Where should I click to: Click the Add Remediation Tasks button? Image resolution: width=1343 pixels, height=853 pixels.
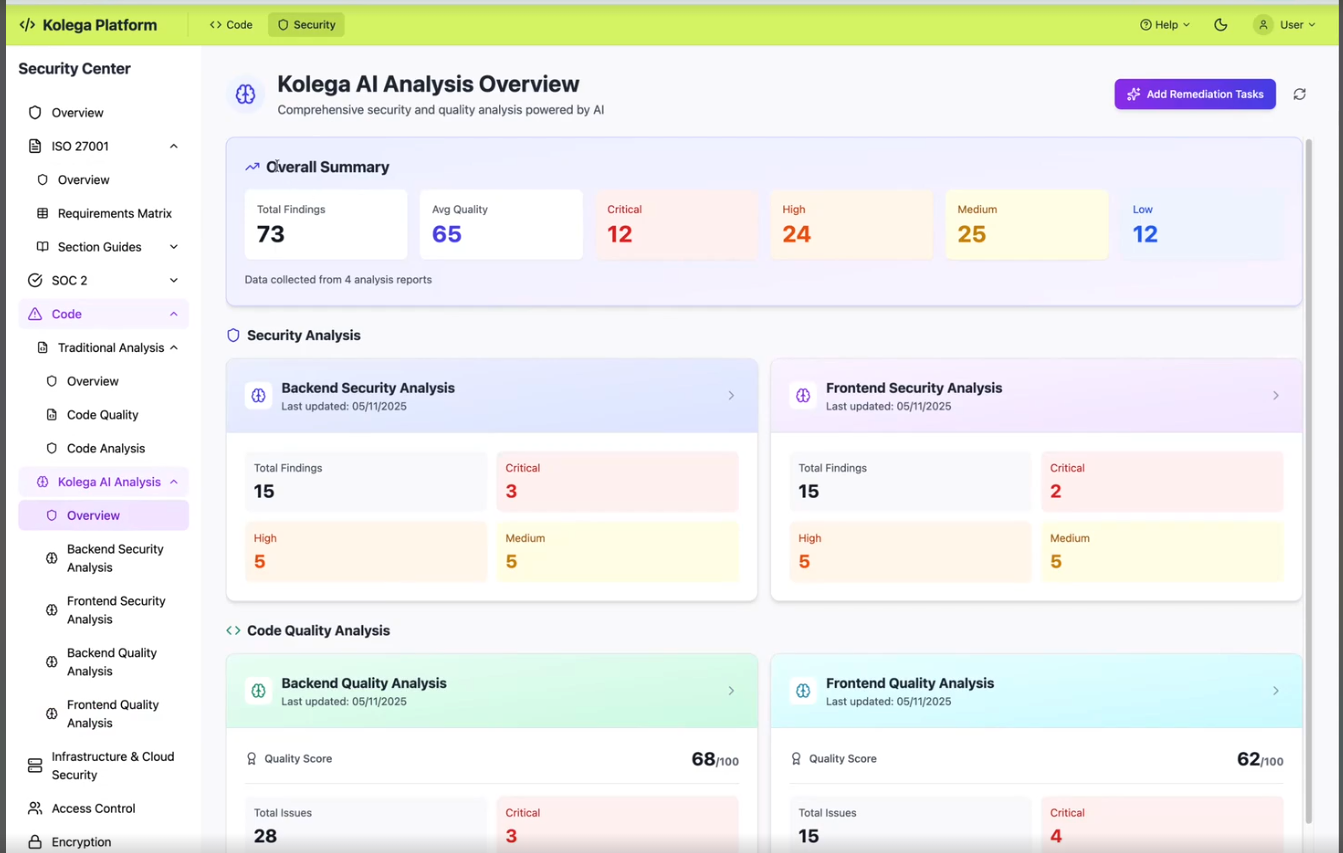1194,93
